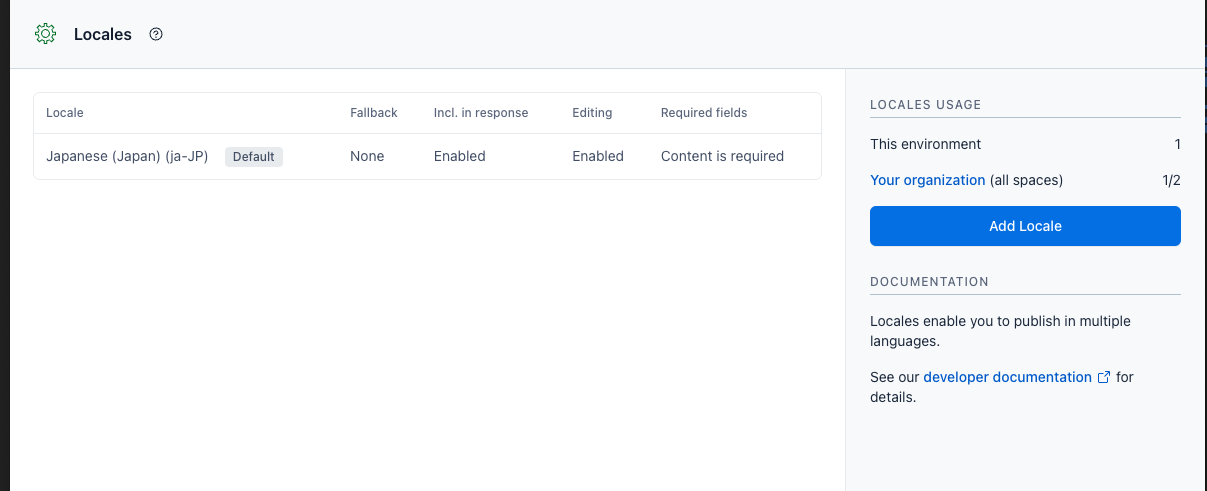
Task: Click the Locales page title
Action: point(103,34)
